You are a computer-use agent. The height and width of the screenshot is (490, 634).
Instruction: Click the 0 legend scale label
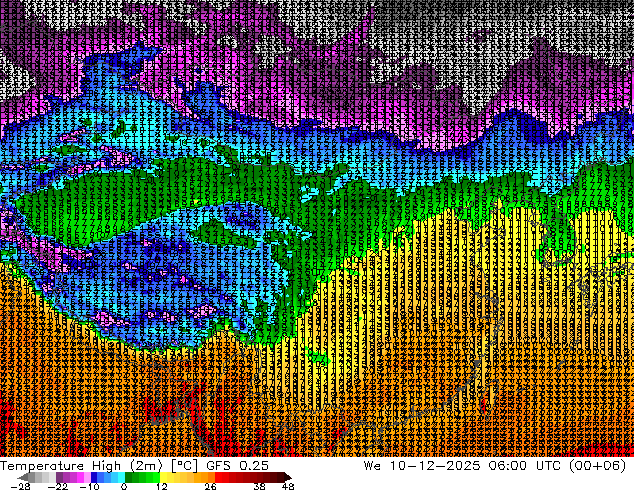pos(124,486)
